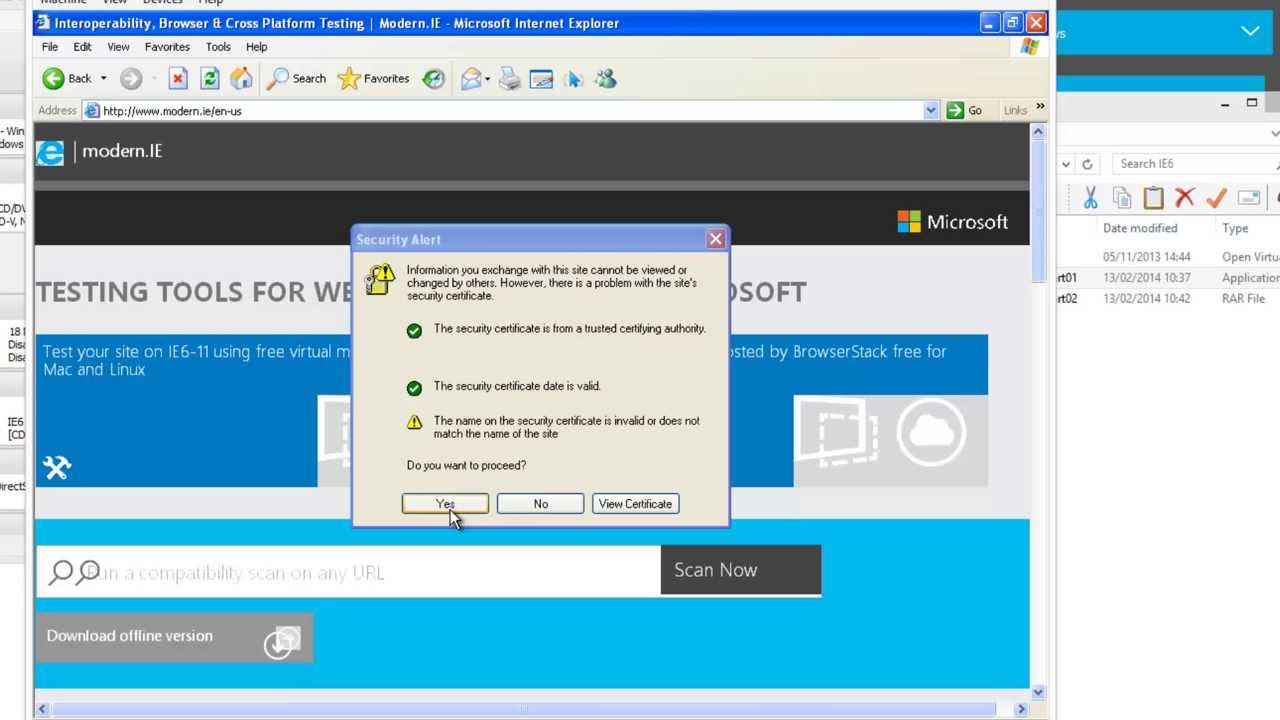The width and height of the screenshot is (1280, 720).
Task: Open the Tools menu
Action: [218, 47]
